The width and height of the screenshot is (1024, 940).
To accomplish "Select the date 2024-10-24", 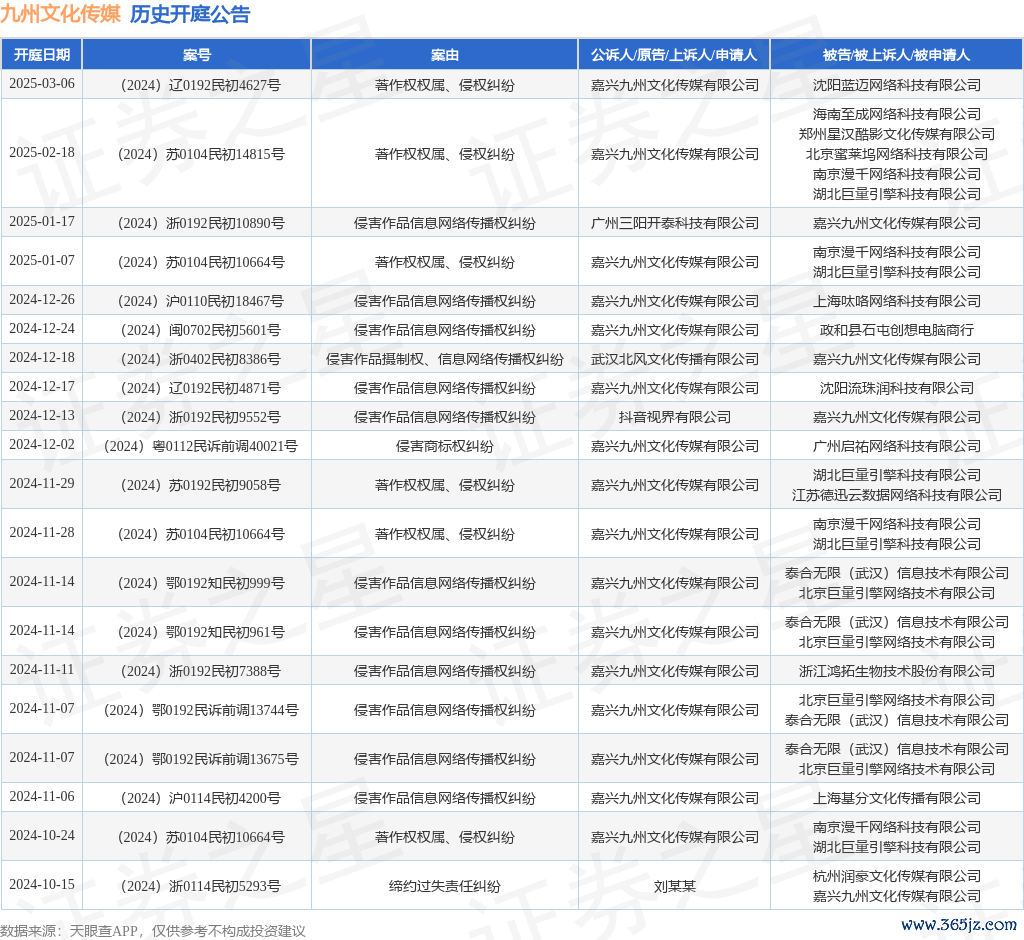I will (42, 835).
